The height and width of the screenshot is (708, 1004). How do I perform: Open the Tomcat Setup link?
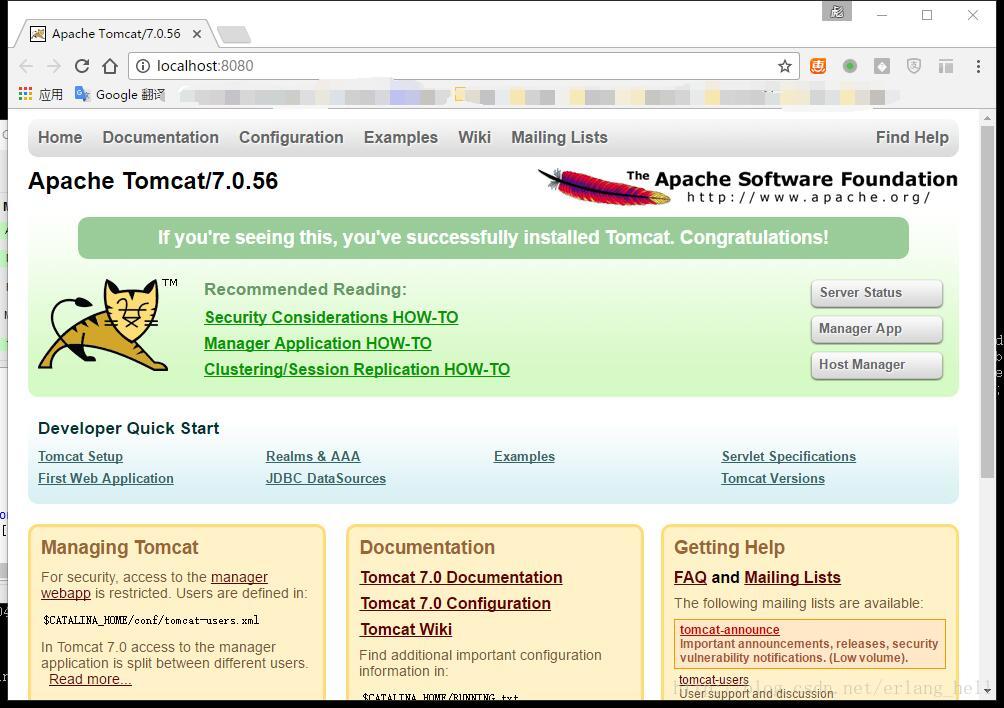click(80, 456)
